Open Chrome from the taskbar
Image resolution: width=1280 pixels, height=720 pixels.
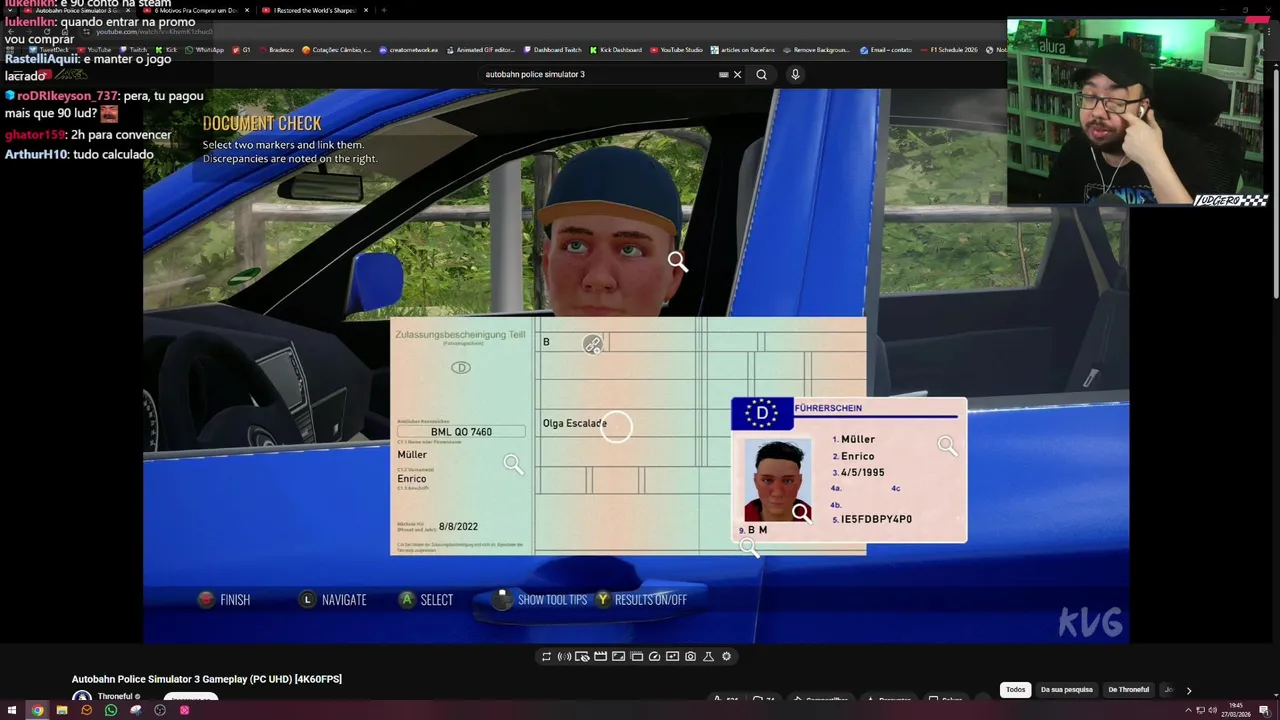click(37, 710)
